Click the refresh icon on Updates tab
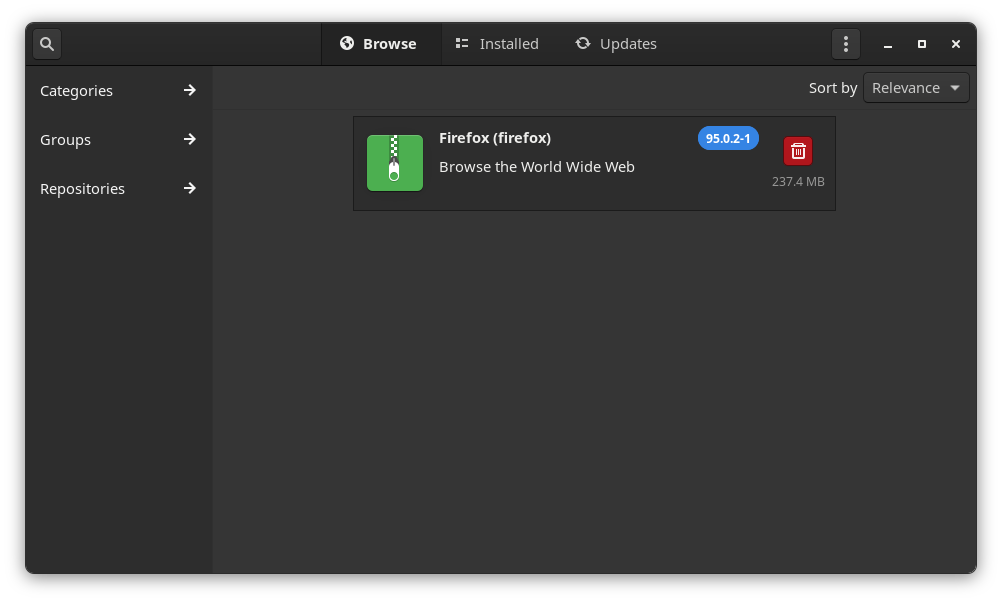This screenshot has width=1002, height=602. (x=583, y=43)
